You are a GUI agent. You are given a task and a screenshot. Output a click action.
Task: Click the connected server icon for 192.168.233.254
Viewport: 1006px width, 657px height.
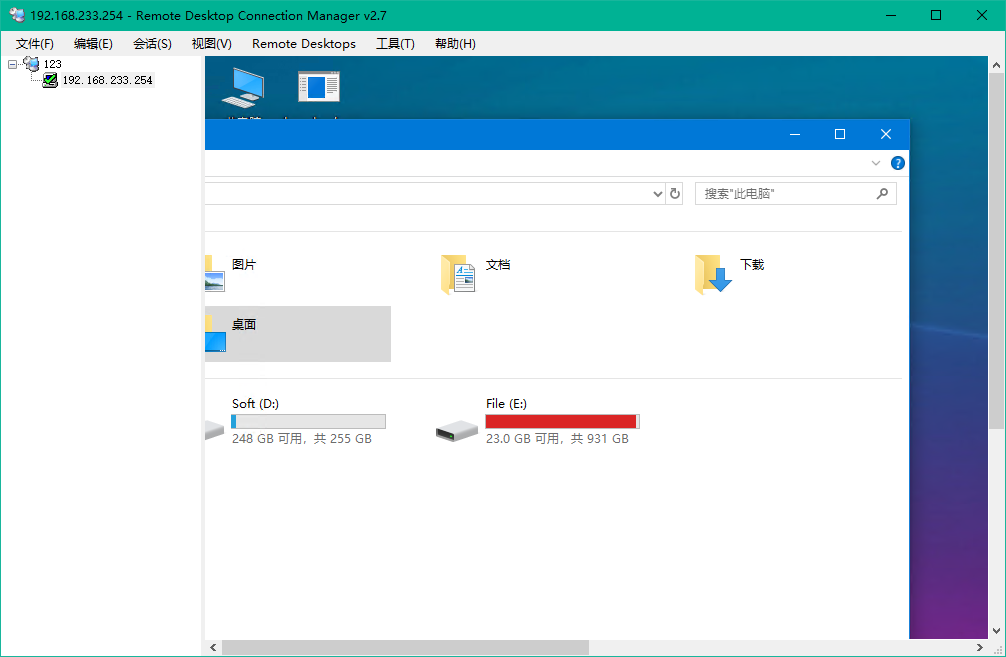point(49,80)
